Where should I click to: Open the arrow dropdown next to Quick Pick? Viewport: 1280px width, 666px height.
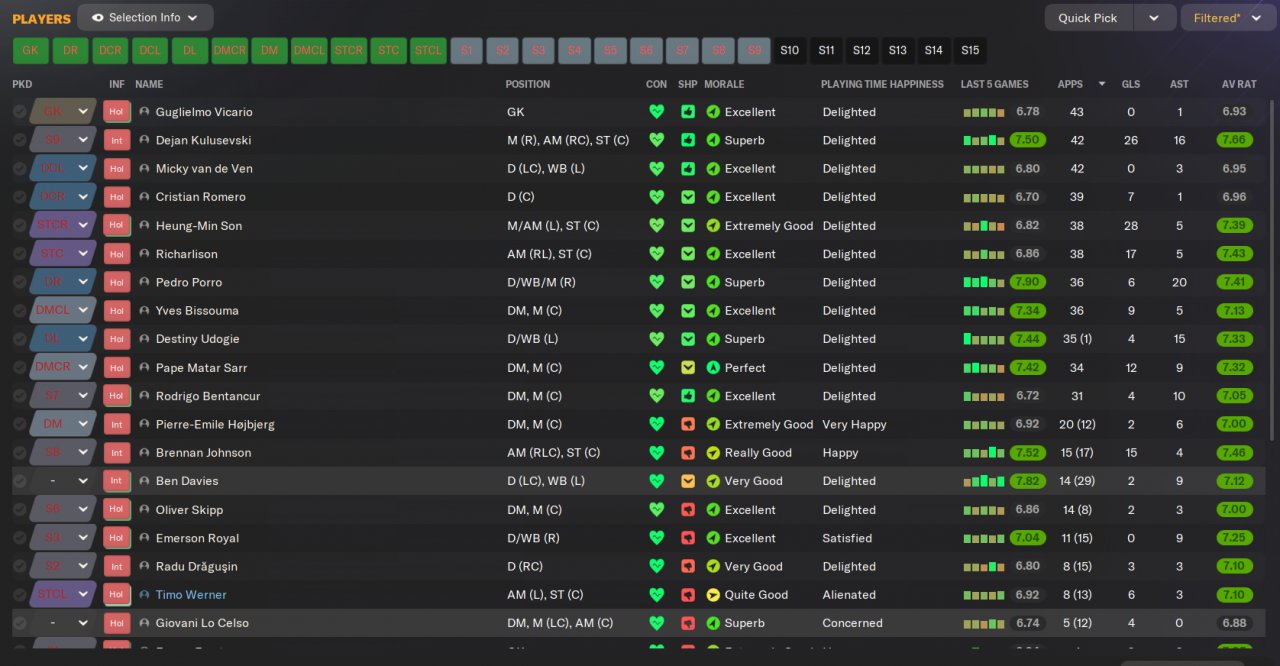click(1154, 18)
